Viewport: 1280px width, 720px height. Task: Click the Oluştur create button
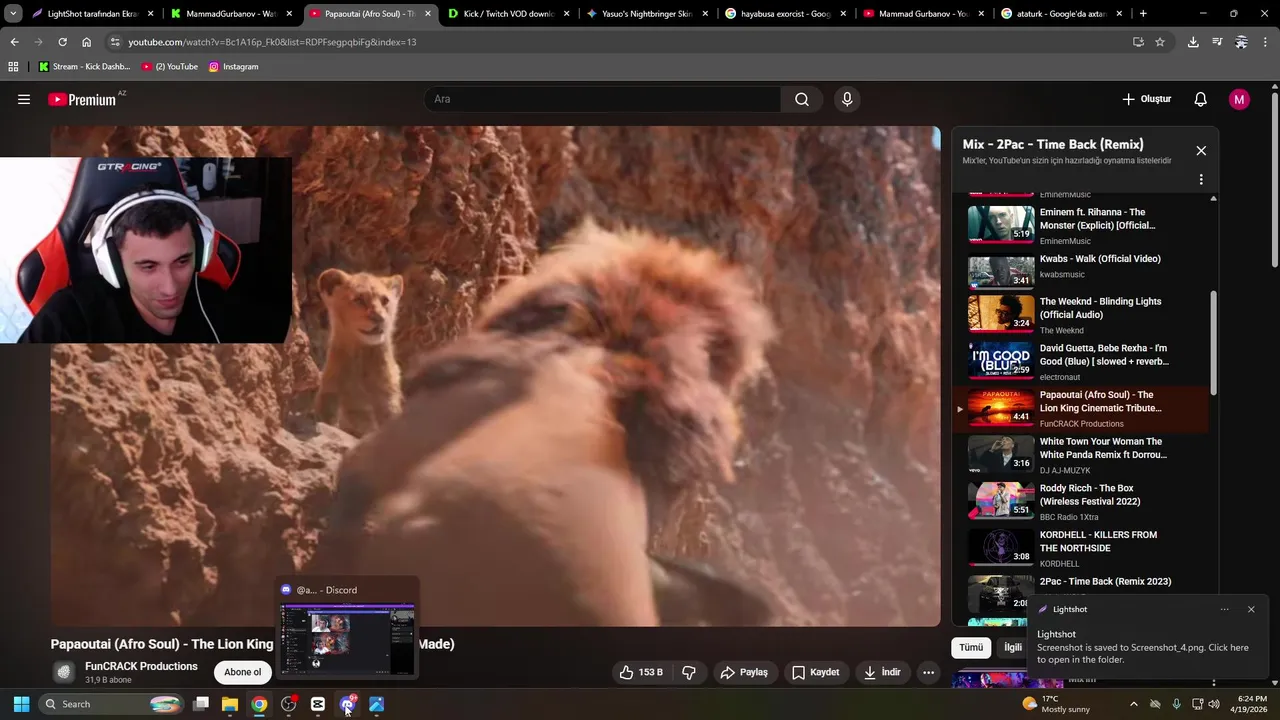tap(1146, 99)
